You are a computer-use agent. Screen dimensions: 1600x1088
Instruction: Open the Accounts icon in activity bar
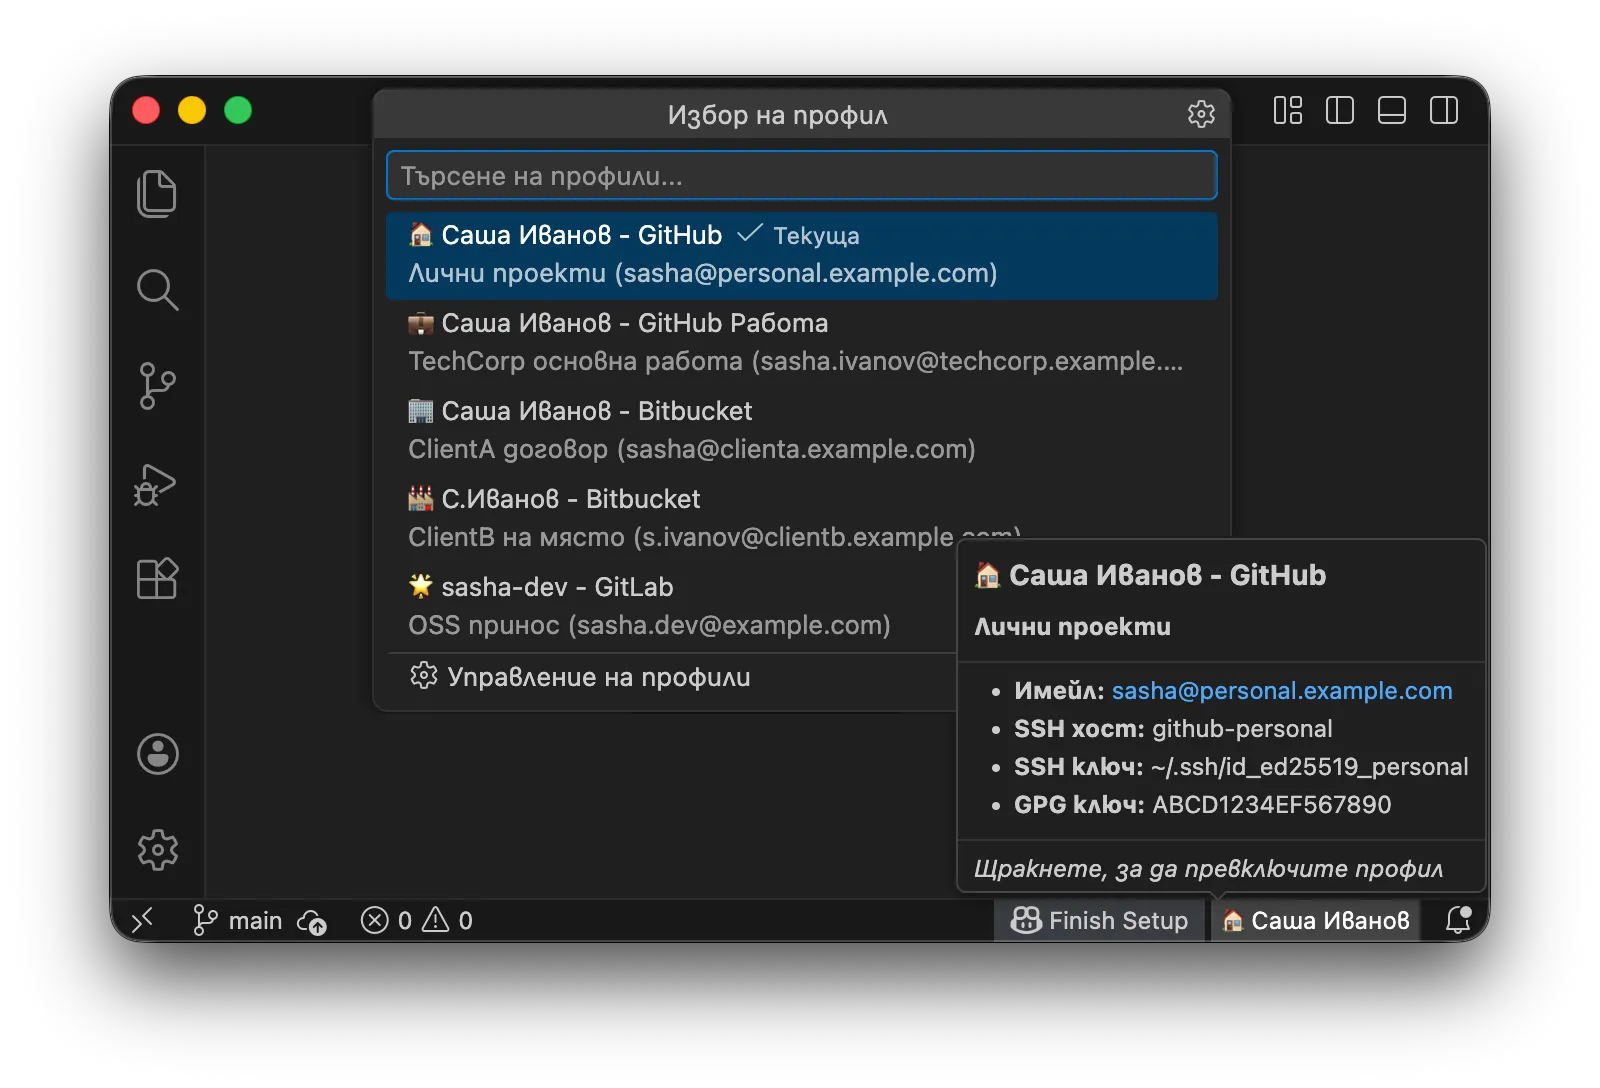[x=157, y=754]
